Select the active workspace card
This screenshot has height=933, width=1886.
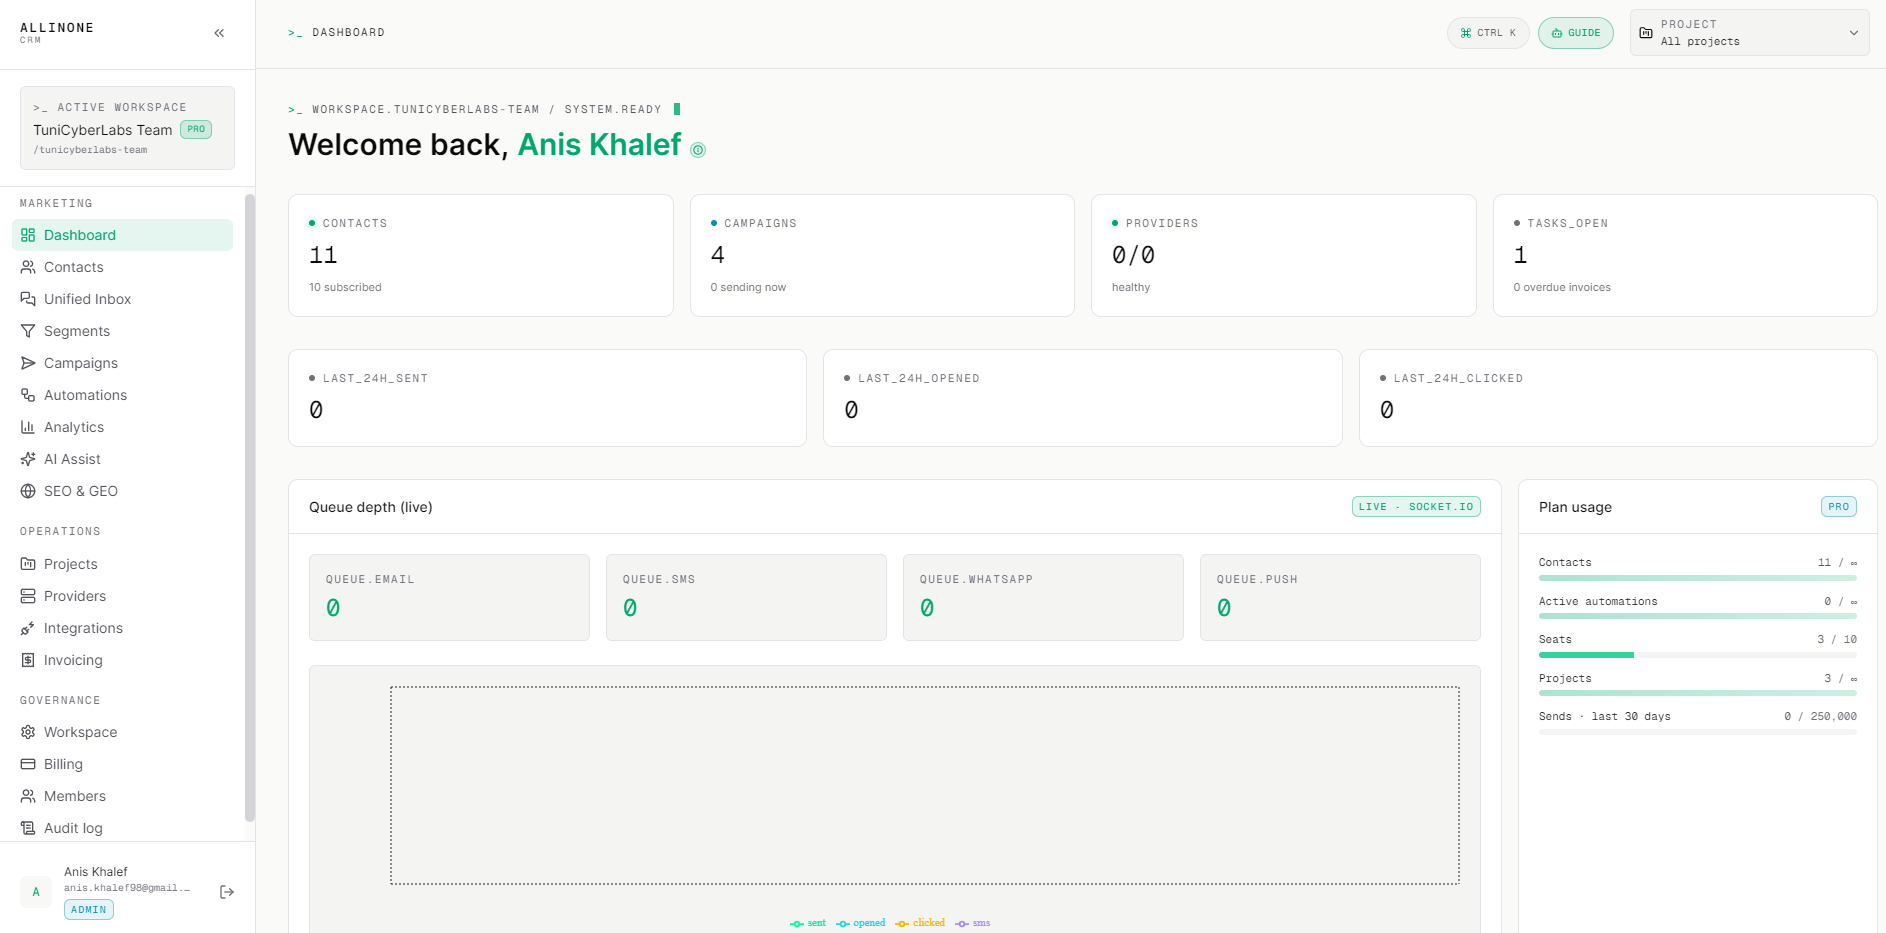(x=127, y=128)
